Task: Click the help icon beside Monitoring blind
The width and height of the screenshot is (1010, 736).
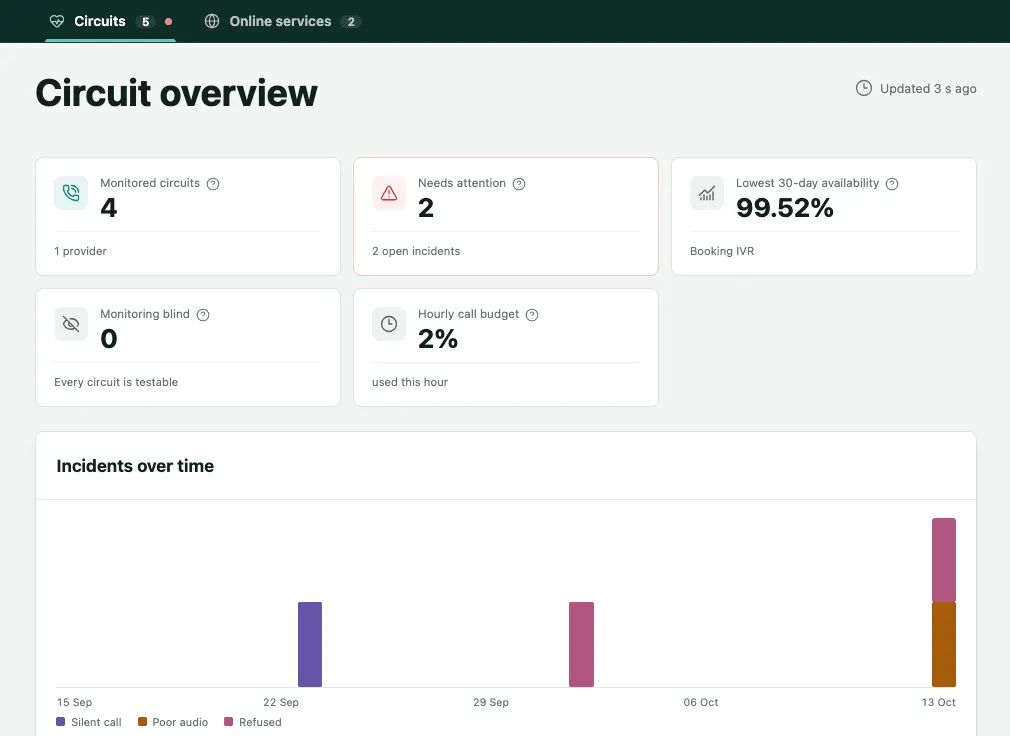Action: (x=203, y=315)
